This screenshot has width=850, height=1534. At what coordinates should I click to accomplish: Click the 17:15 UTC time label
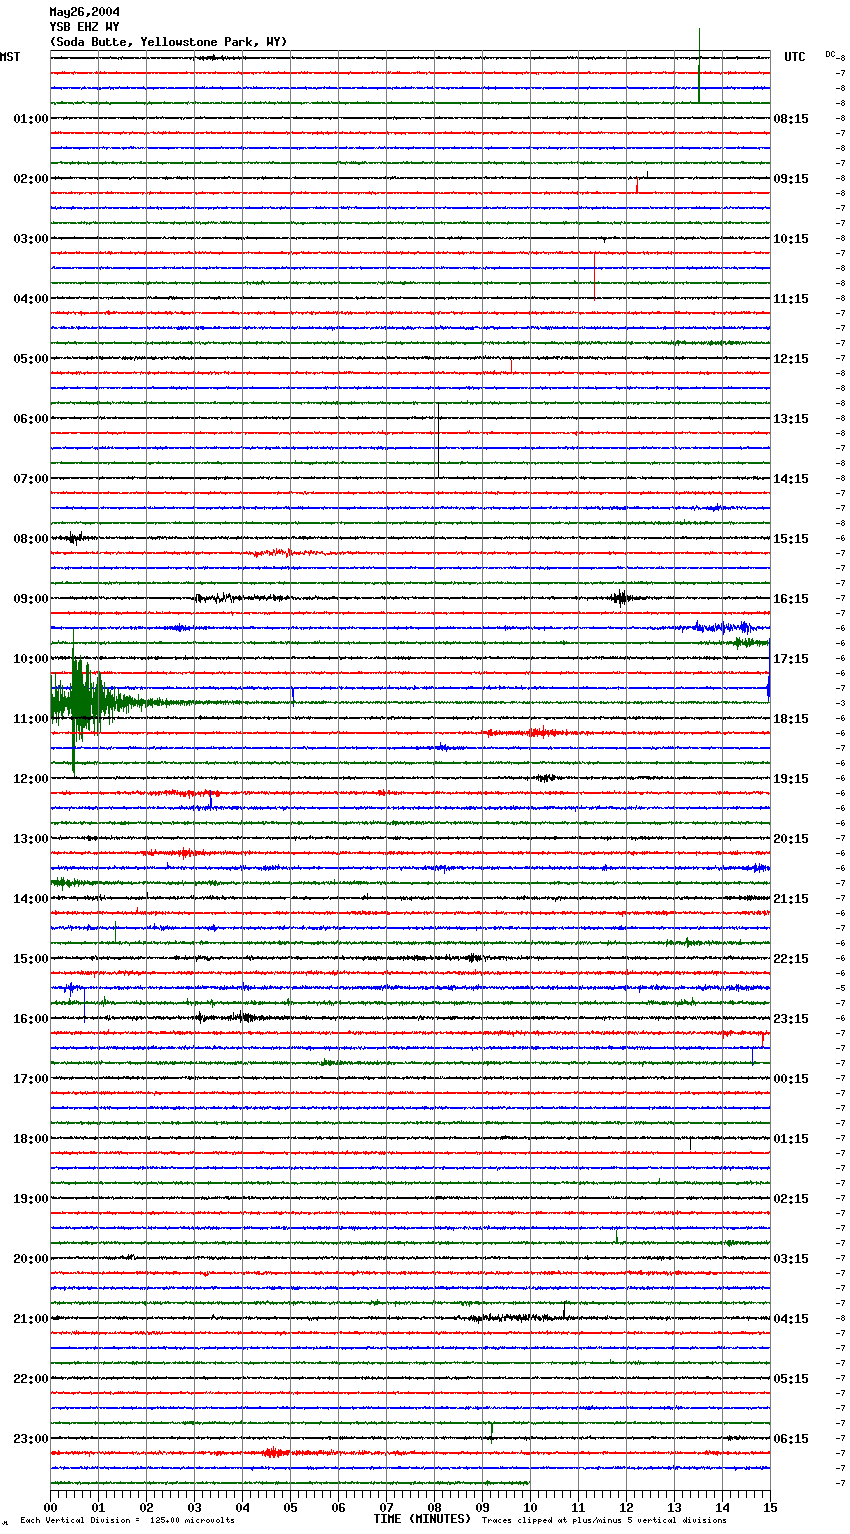pyautogui.click(x=791, y=659)
